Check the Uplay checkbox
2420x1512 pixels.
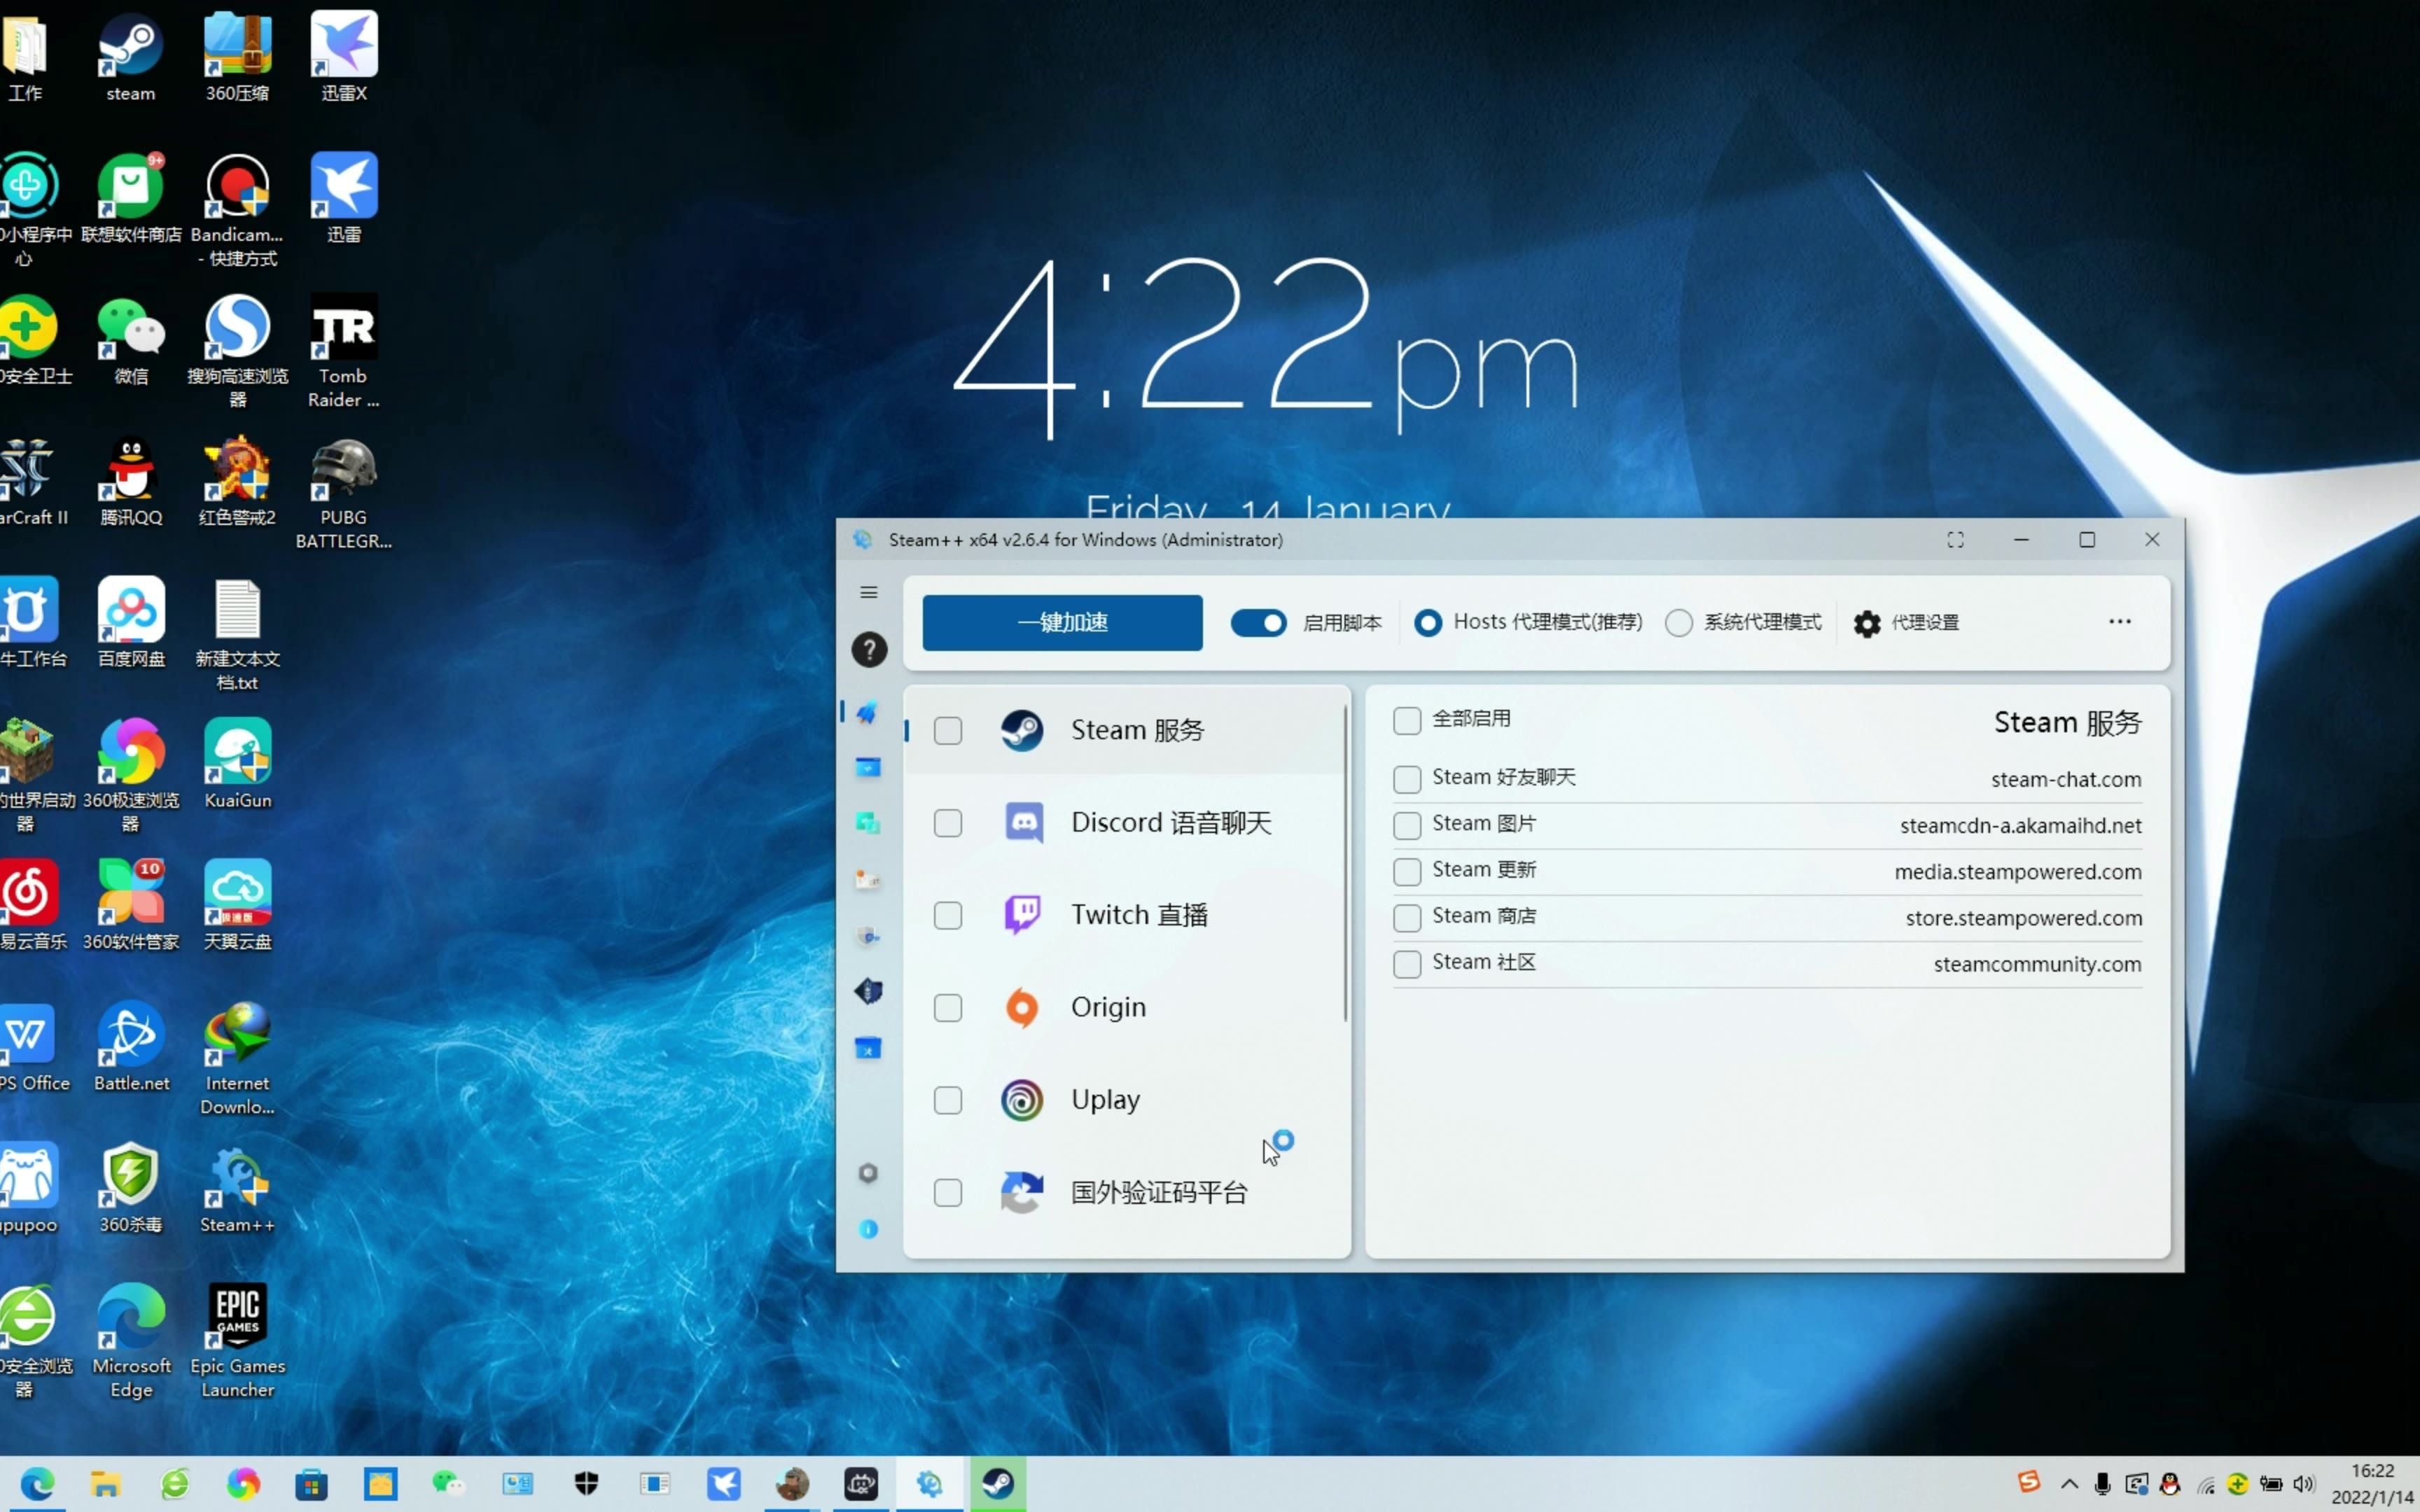coord(947,1100)
